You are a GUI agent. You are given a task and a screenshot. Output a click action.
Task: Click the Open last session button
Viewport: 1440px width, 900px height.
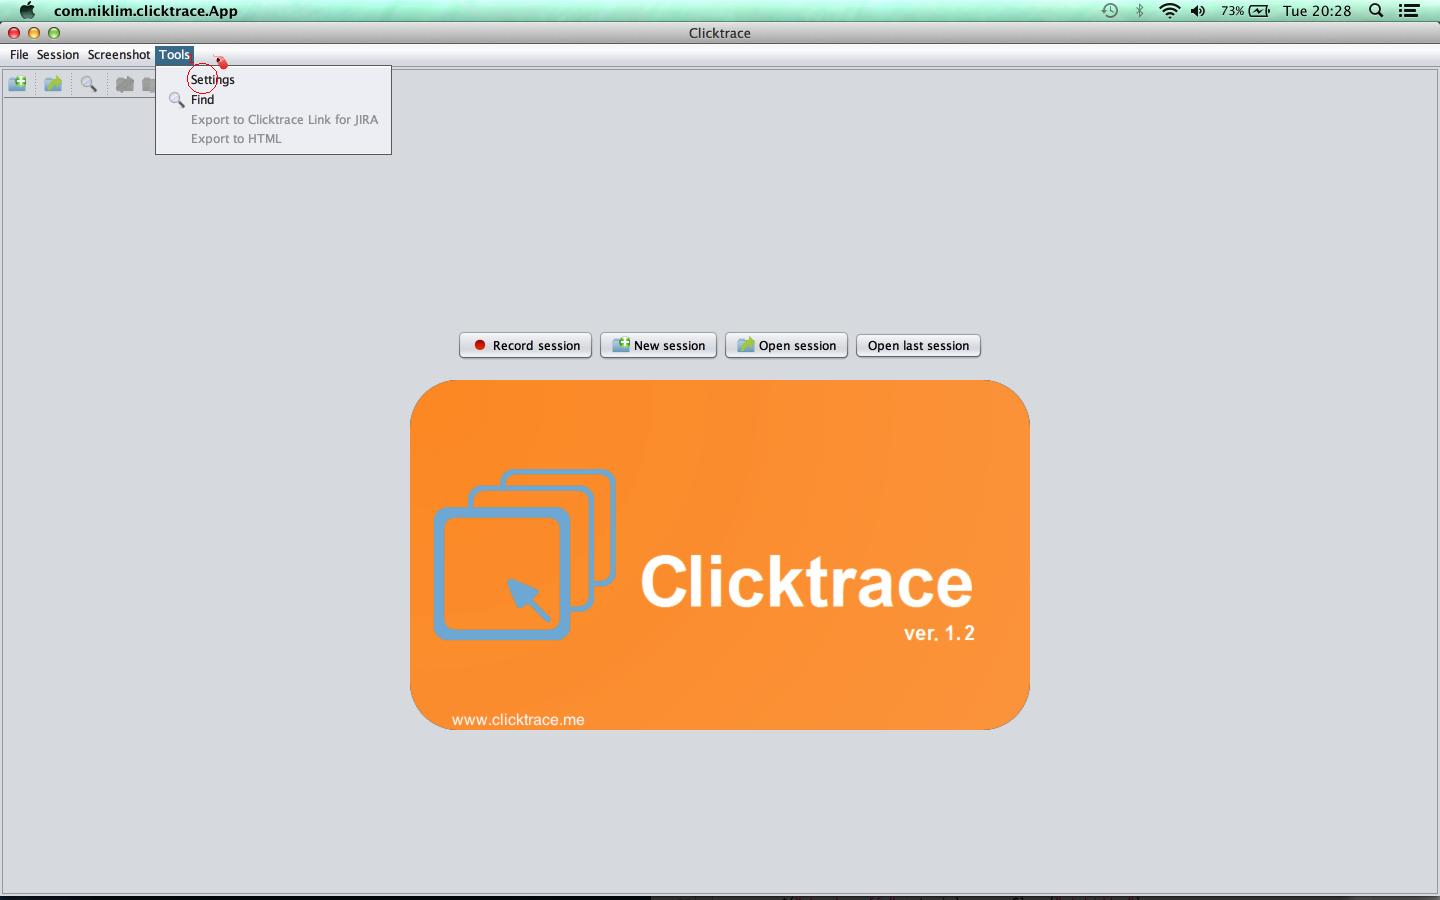point(918,345)
